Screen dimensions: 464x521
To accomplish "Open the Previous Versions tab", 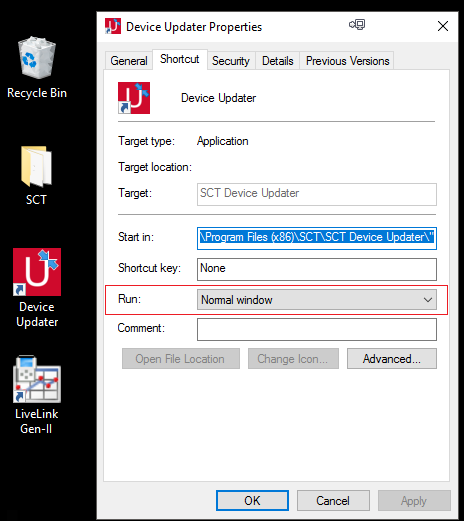I will (347, 61).
